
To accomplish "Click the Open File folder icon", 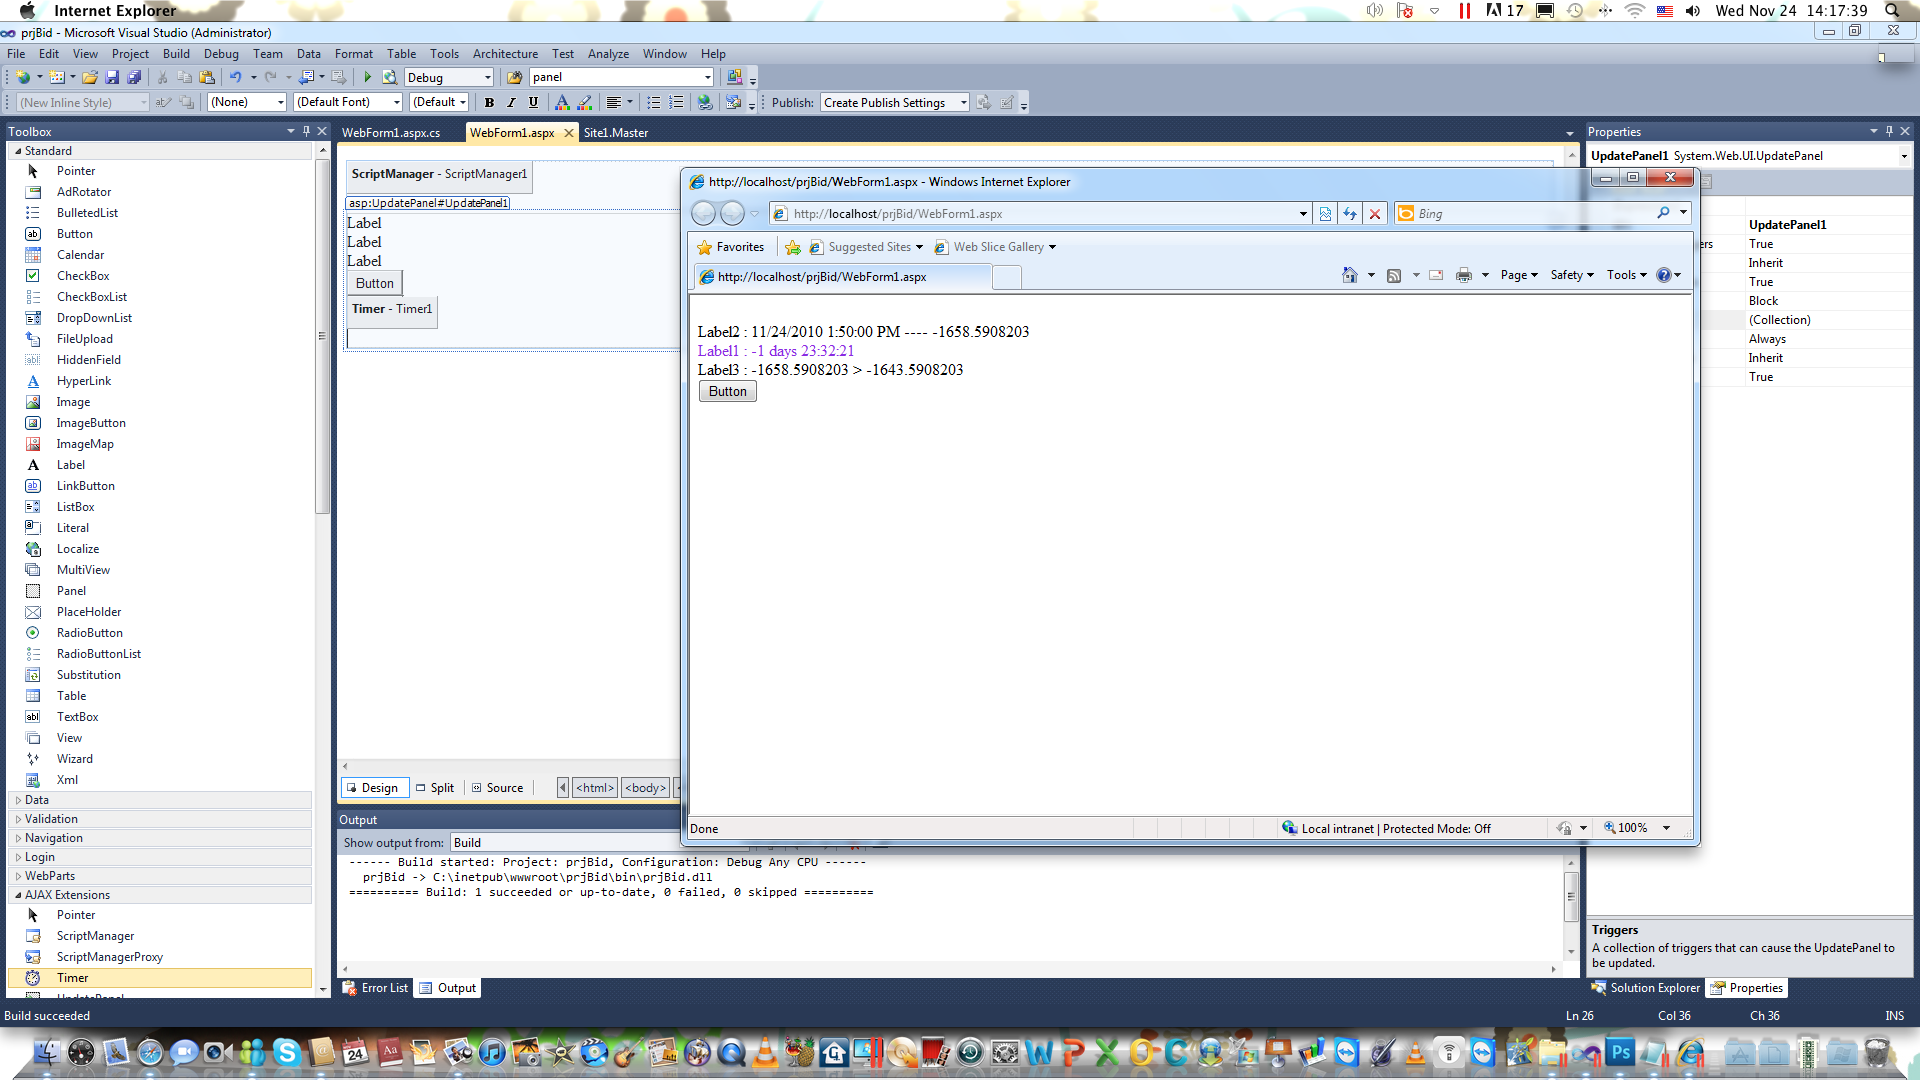I will [x=90, y=77].
